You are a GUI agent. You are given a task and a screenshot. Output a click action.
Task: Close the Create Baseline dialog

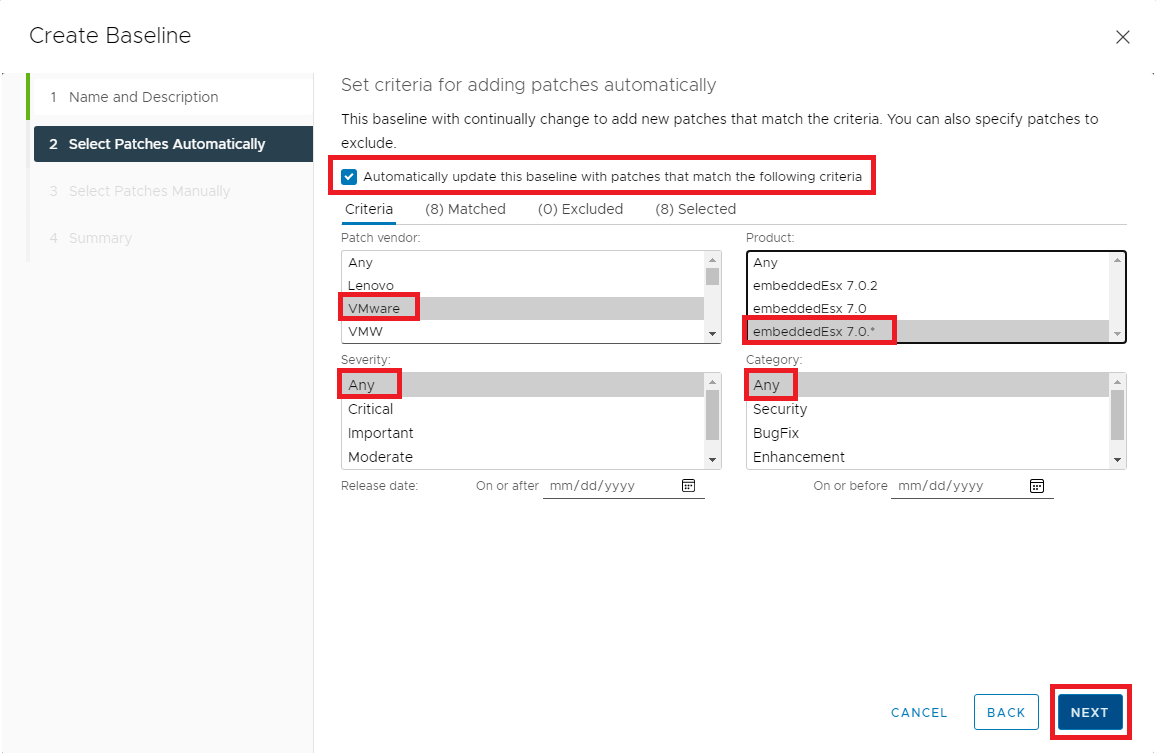(1122, 37)
